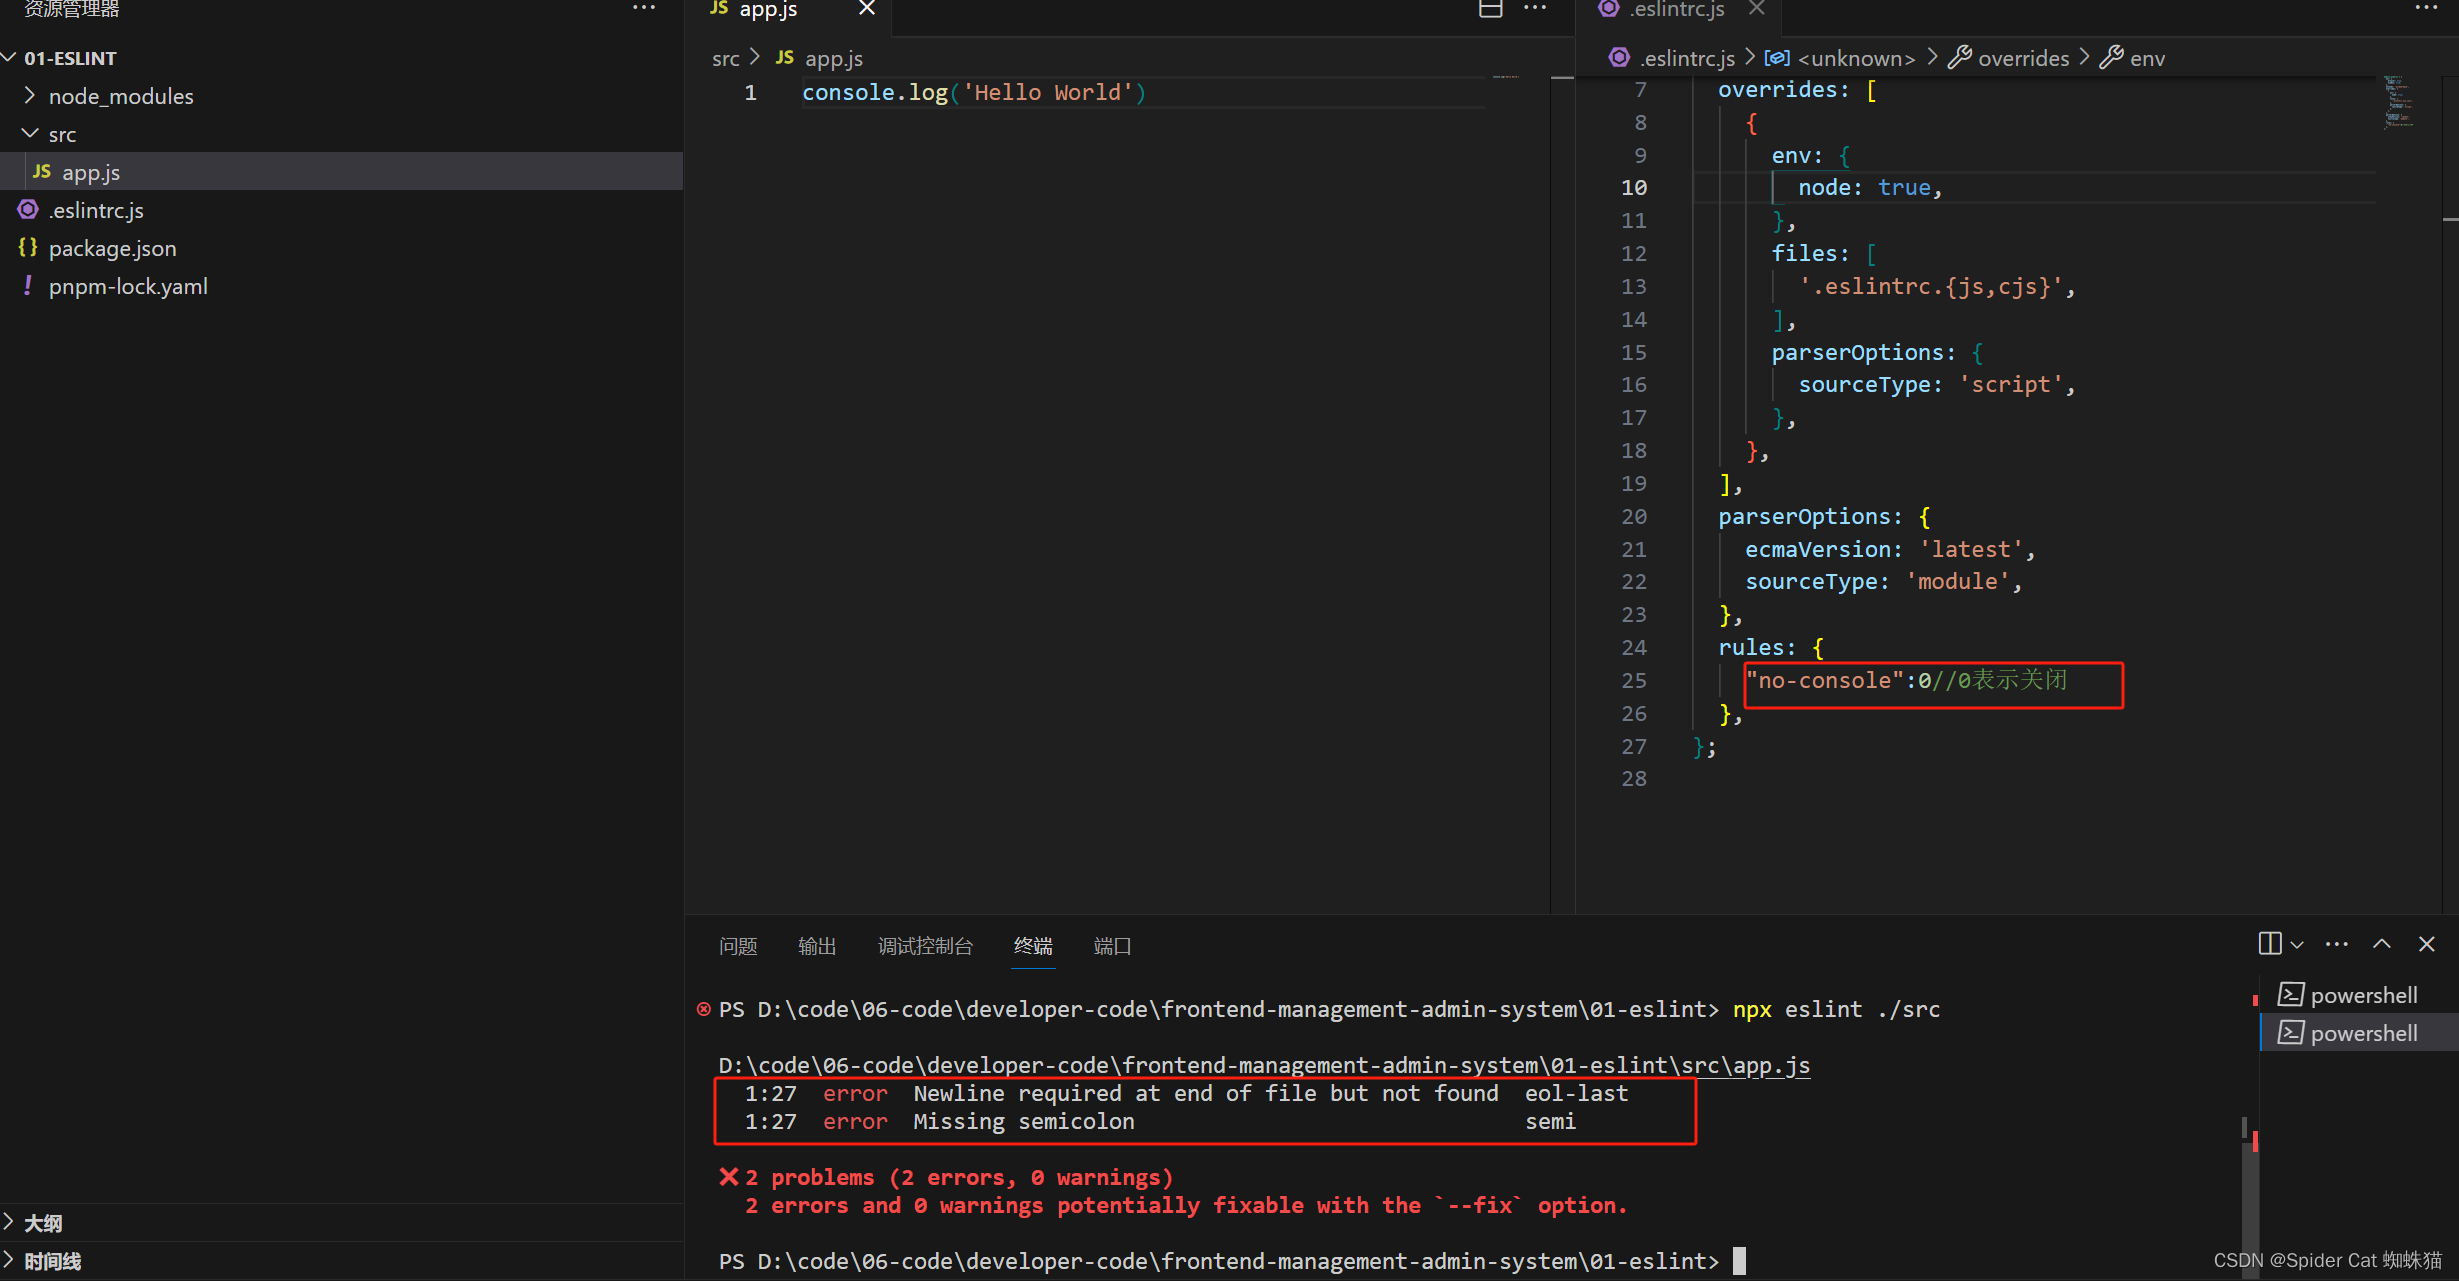Viewport: 2459px width, 1281px height.
Task: Click app.js in the breadcrumb path
Action: pyautogui.click(x=834, y=59)
